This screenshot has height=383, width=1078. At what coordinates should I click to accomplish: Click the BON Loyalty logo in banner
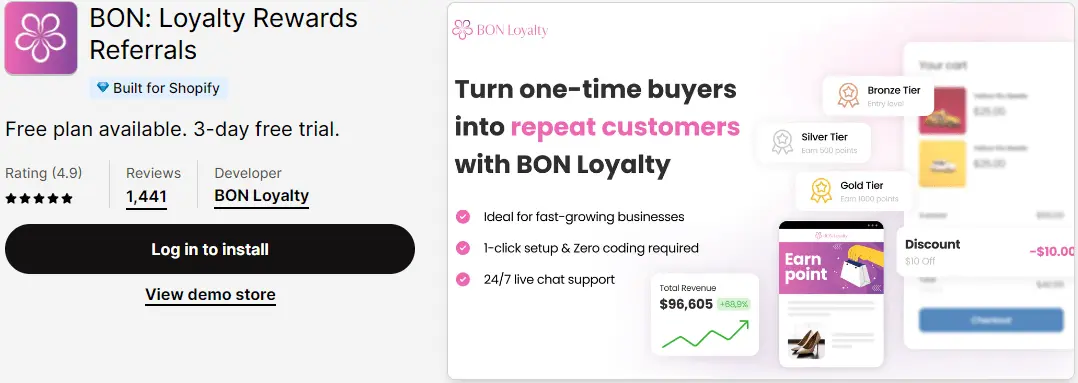[500, 30]
